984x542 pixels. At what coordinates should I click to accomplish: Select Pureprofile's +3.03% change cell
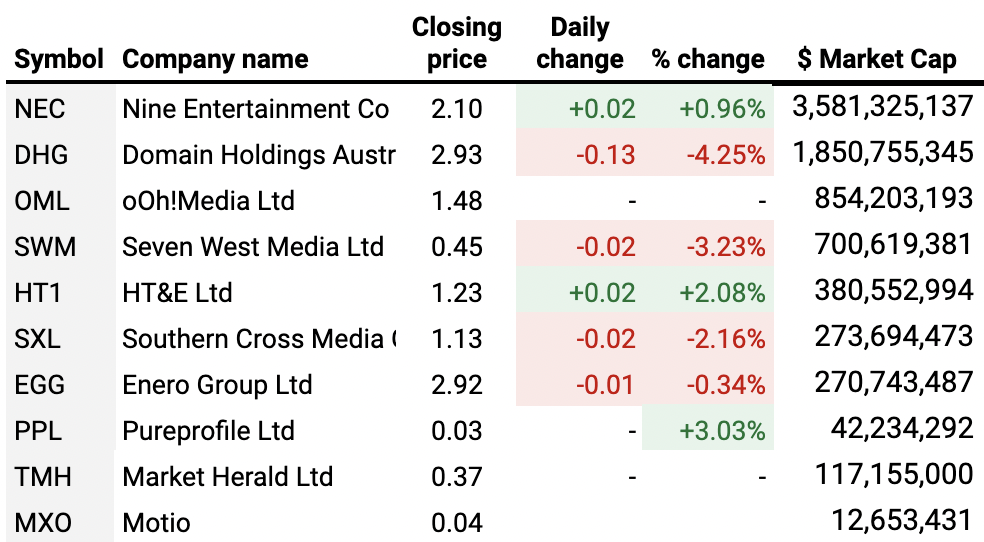point(722,431)
